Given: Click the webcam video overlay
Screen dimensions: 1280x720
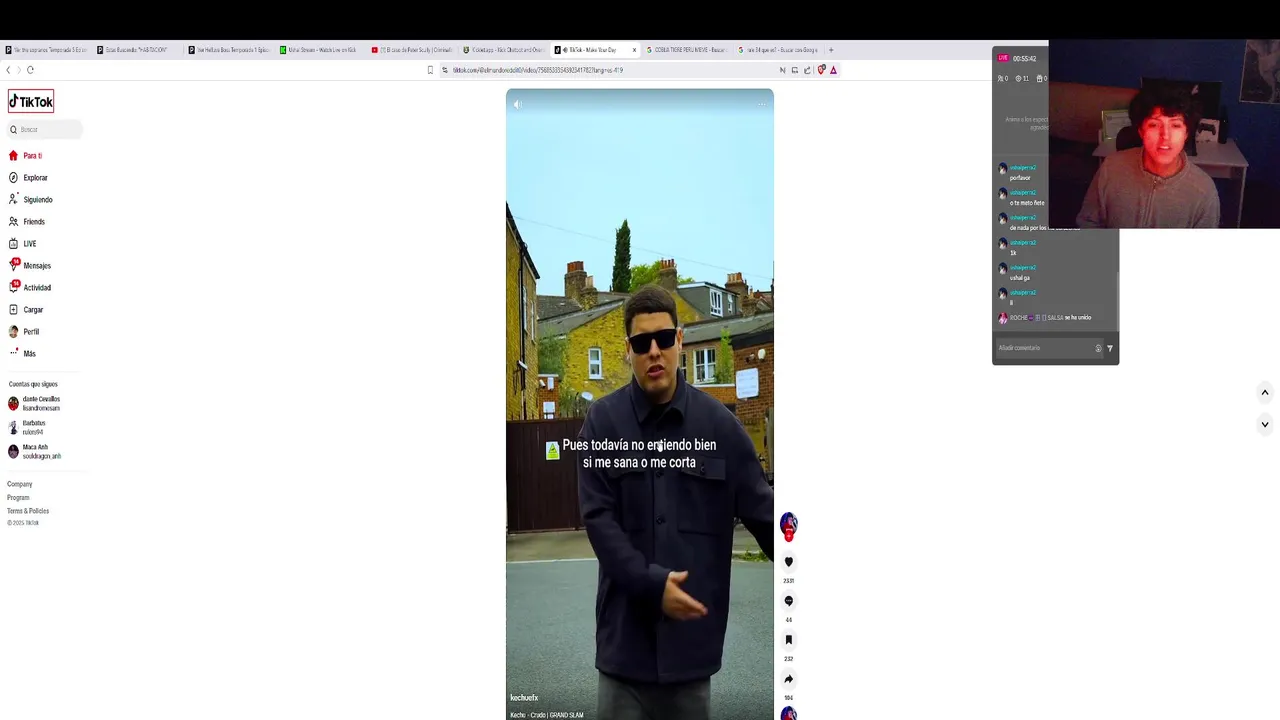Looking at the screenshot, I should [1164, 134].
